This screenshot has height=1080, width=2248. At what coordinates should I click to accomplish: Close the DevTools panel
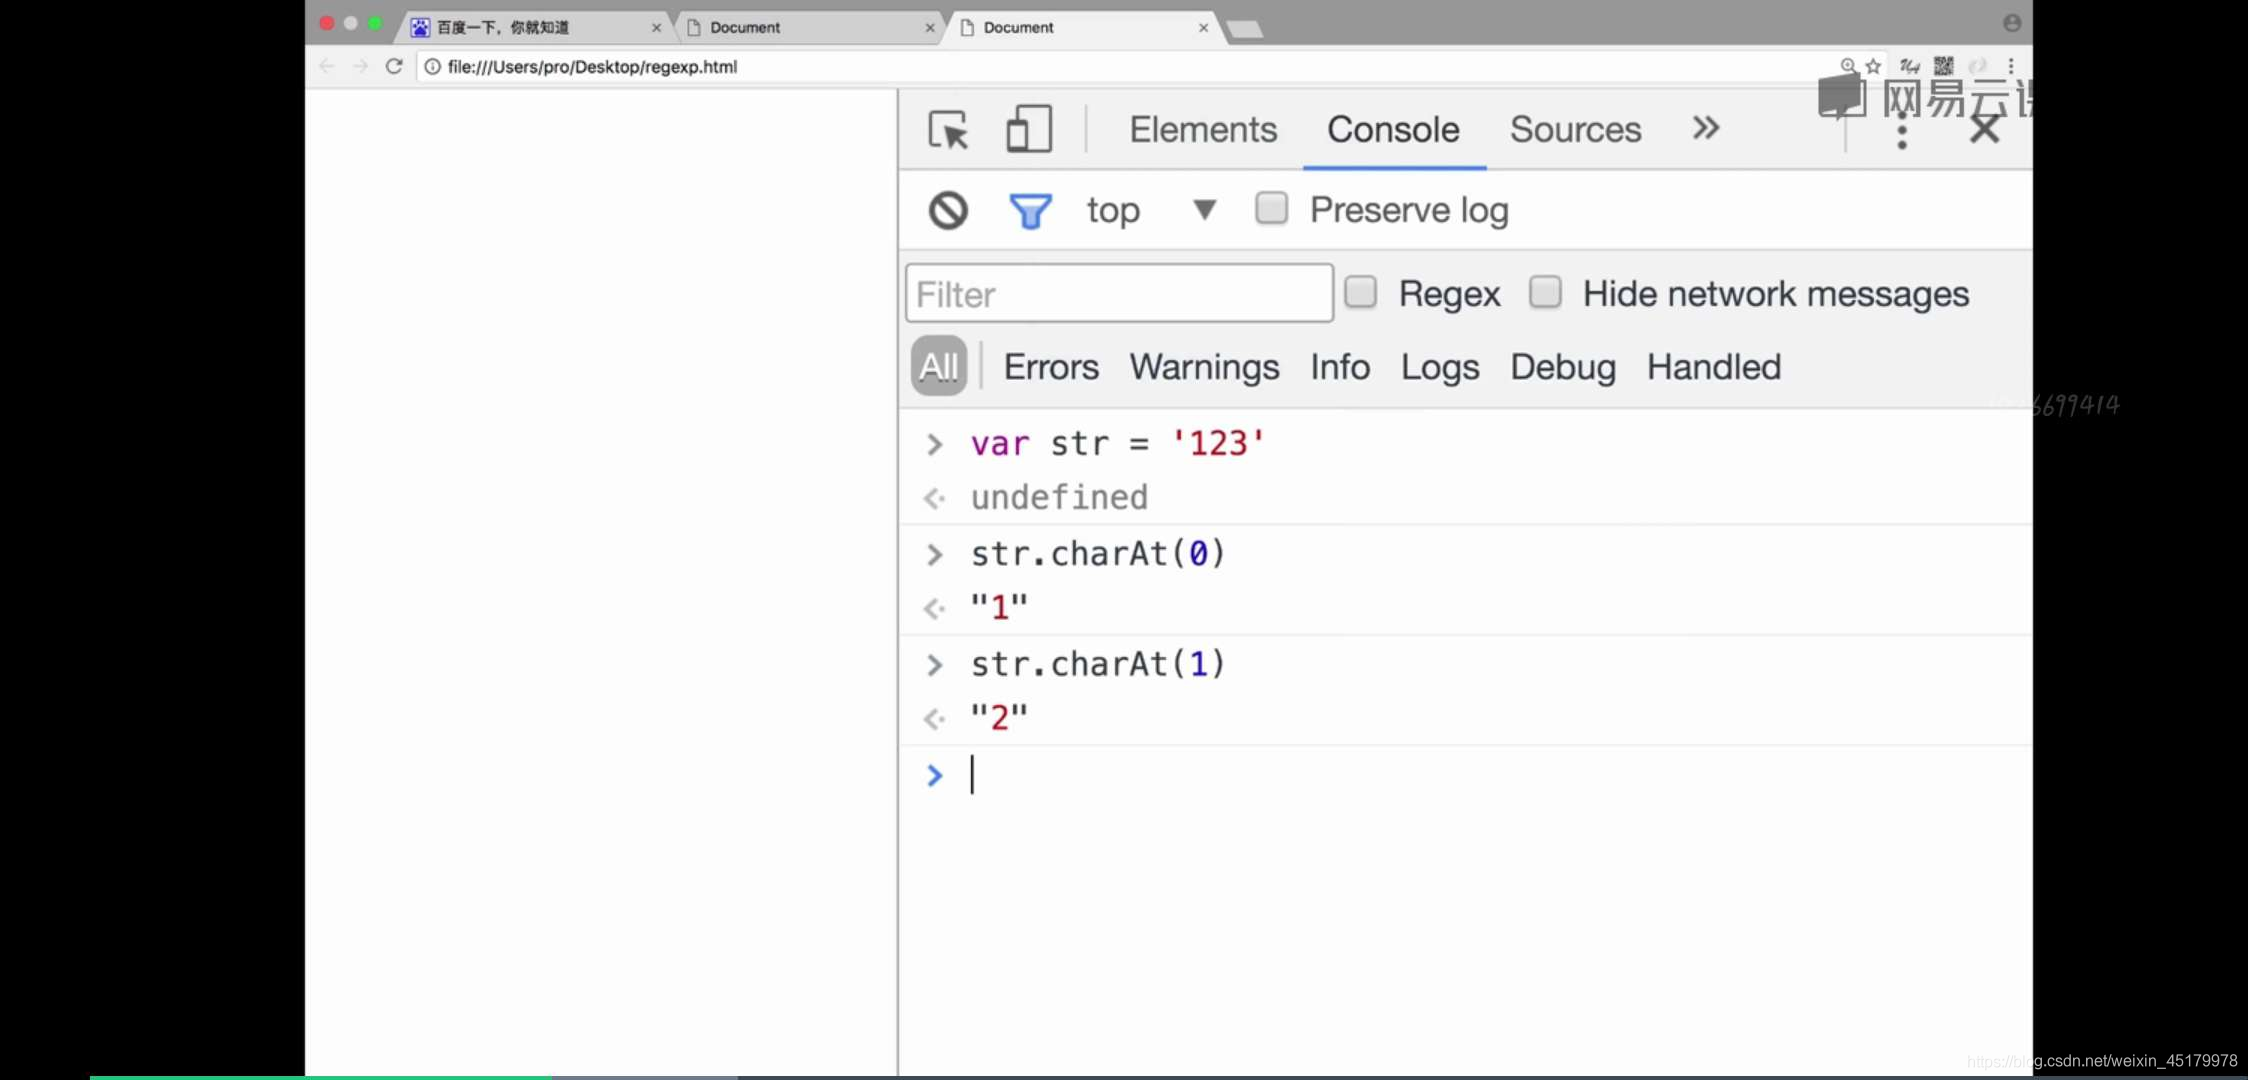[1984, 130]
